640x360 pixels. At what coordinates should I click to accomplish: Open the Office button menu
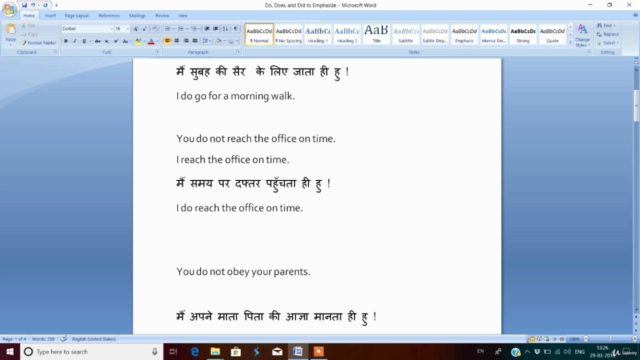pos(9,9)
